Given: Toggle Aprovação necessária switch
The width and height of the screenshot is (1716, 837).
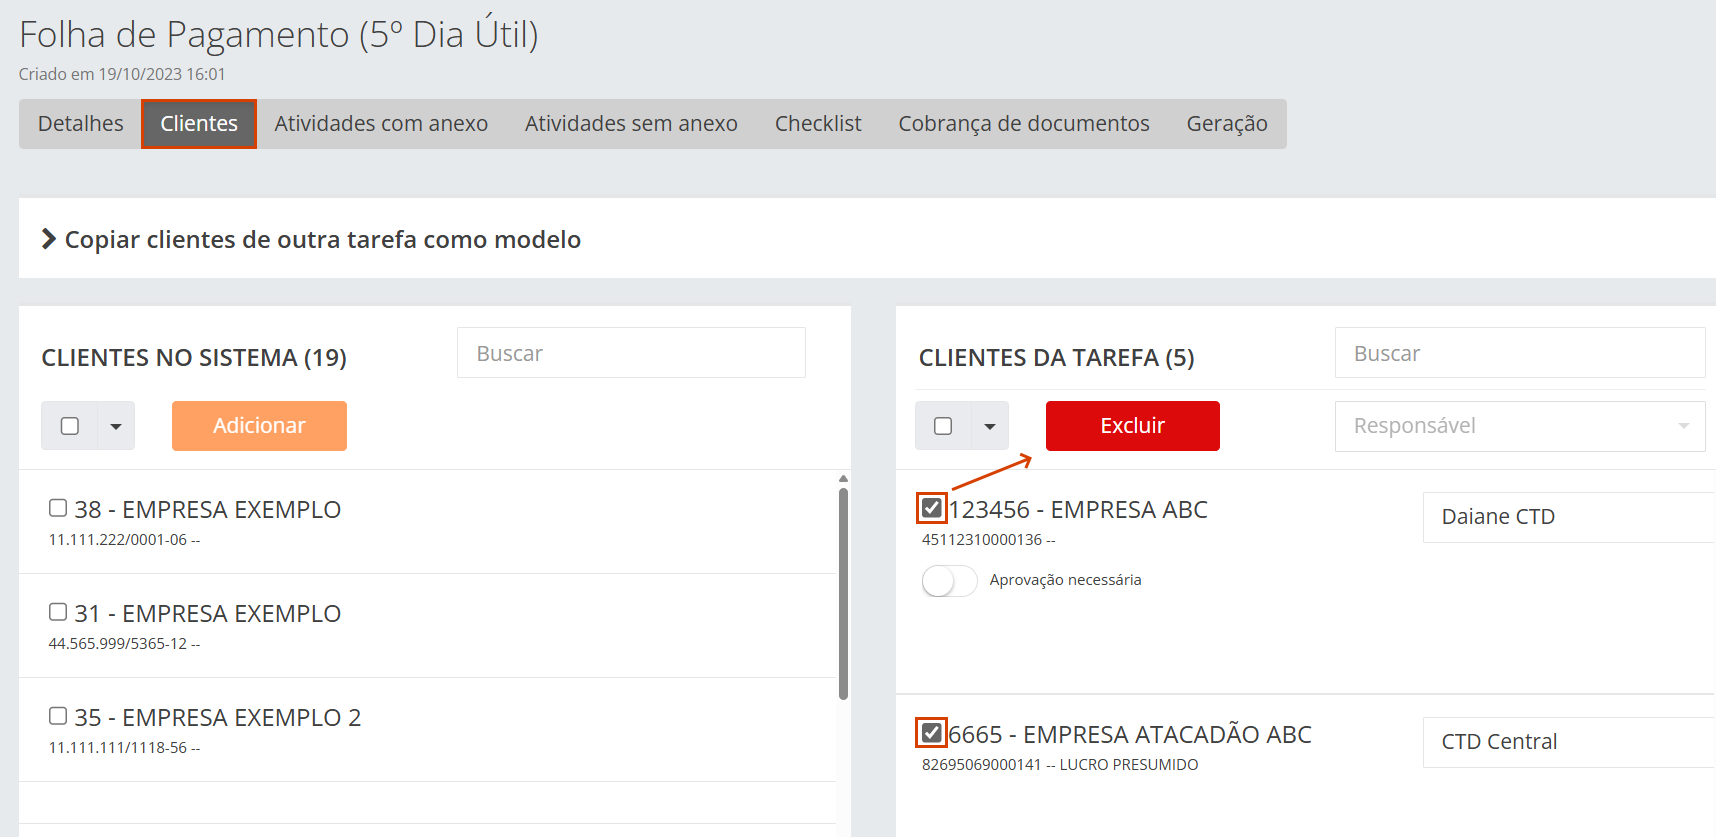Looking at the screenshot, I should (949, 581).
